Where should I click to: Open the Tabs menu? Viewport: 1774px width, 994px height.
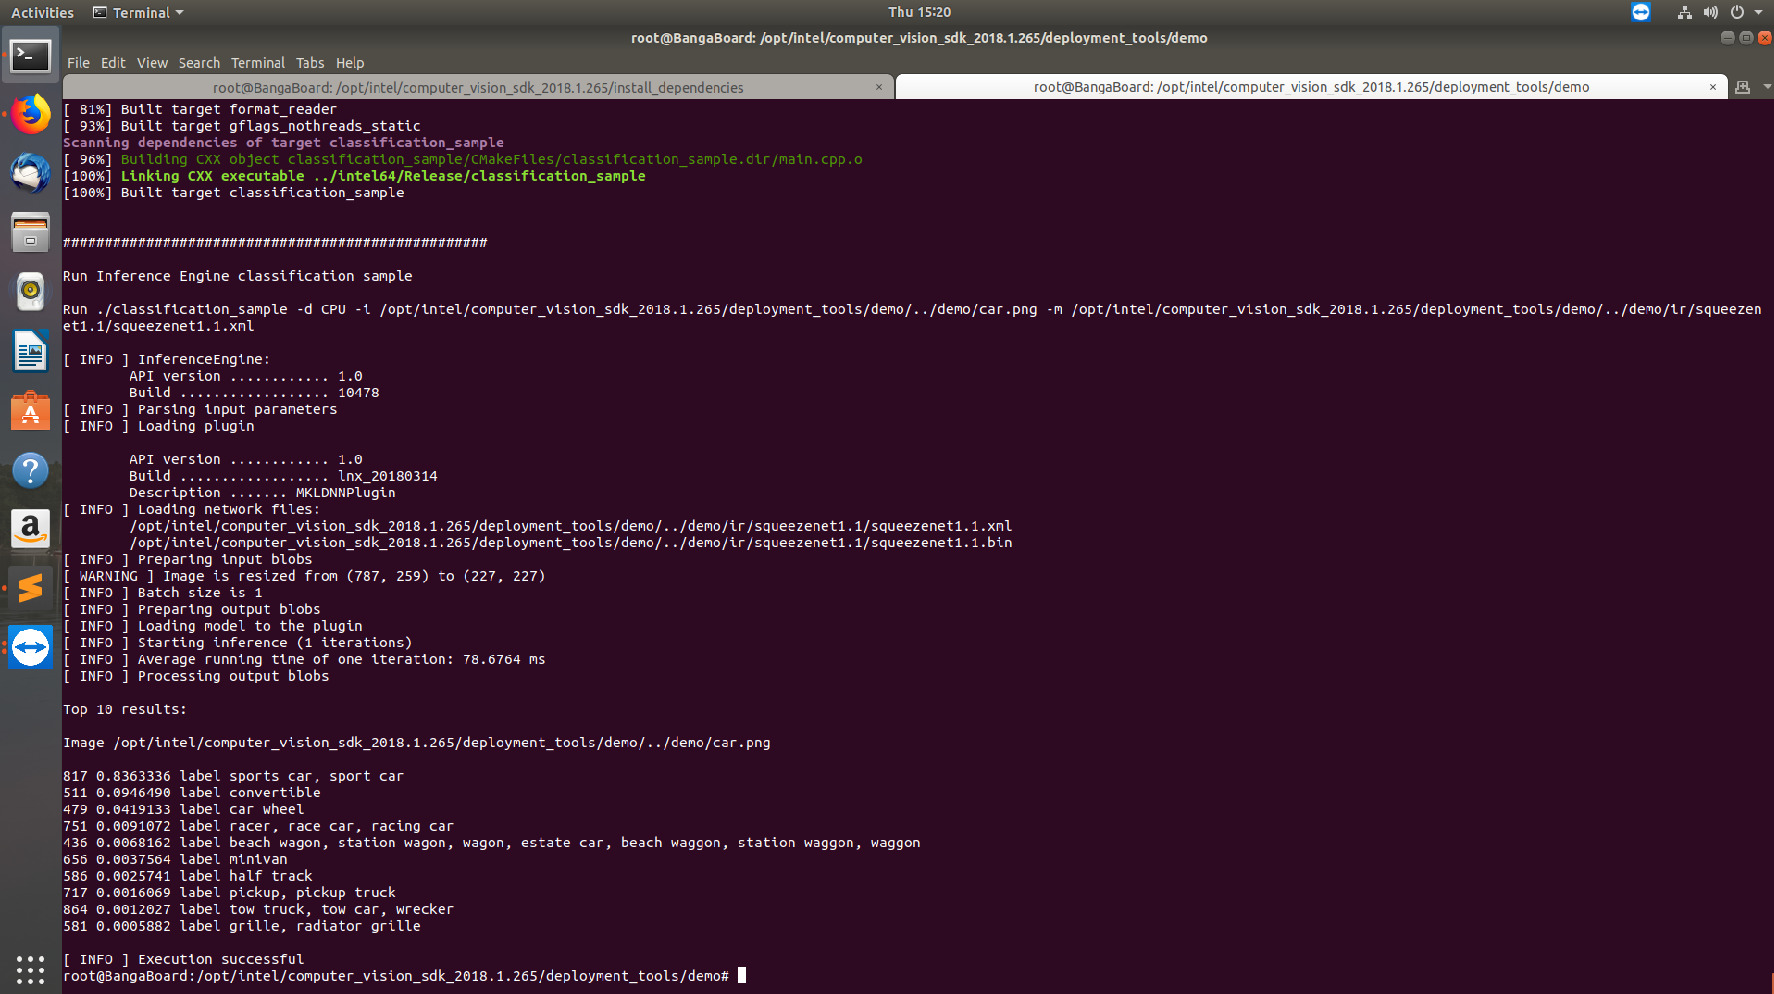coord(310,62)
